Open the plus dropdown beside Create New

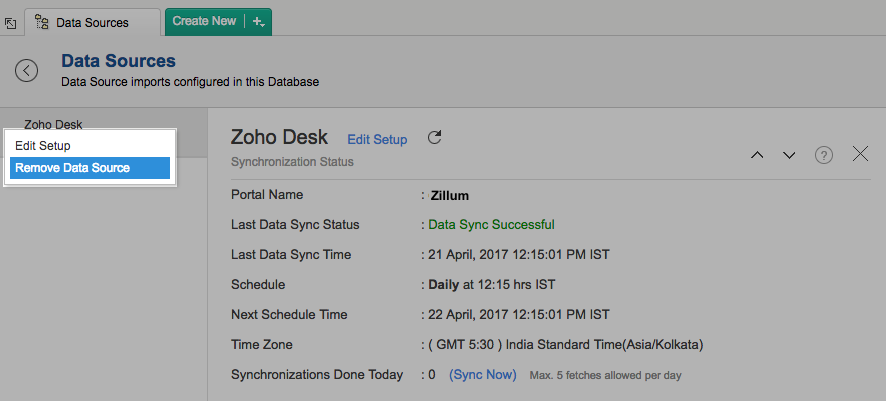pyautogui.click(x=258, y=21)
